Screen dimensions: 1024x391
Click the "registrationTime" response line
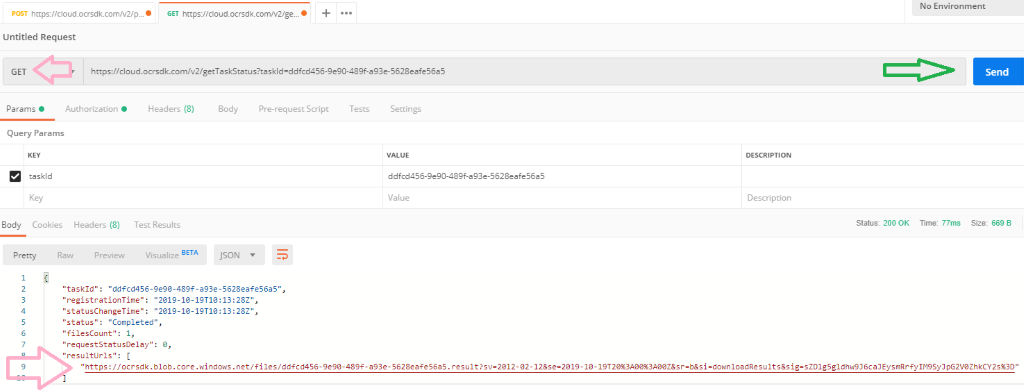160,300
